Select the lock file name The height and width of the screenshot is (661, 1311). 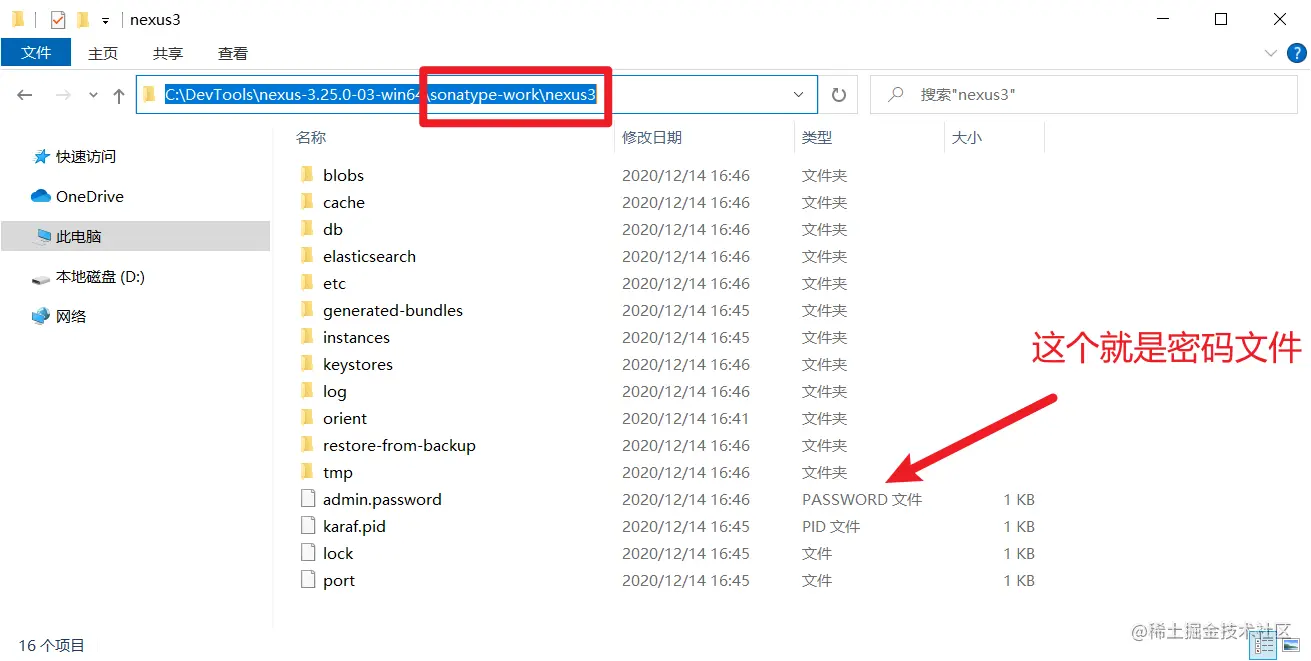[x=338, y=553]
